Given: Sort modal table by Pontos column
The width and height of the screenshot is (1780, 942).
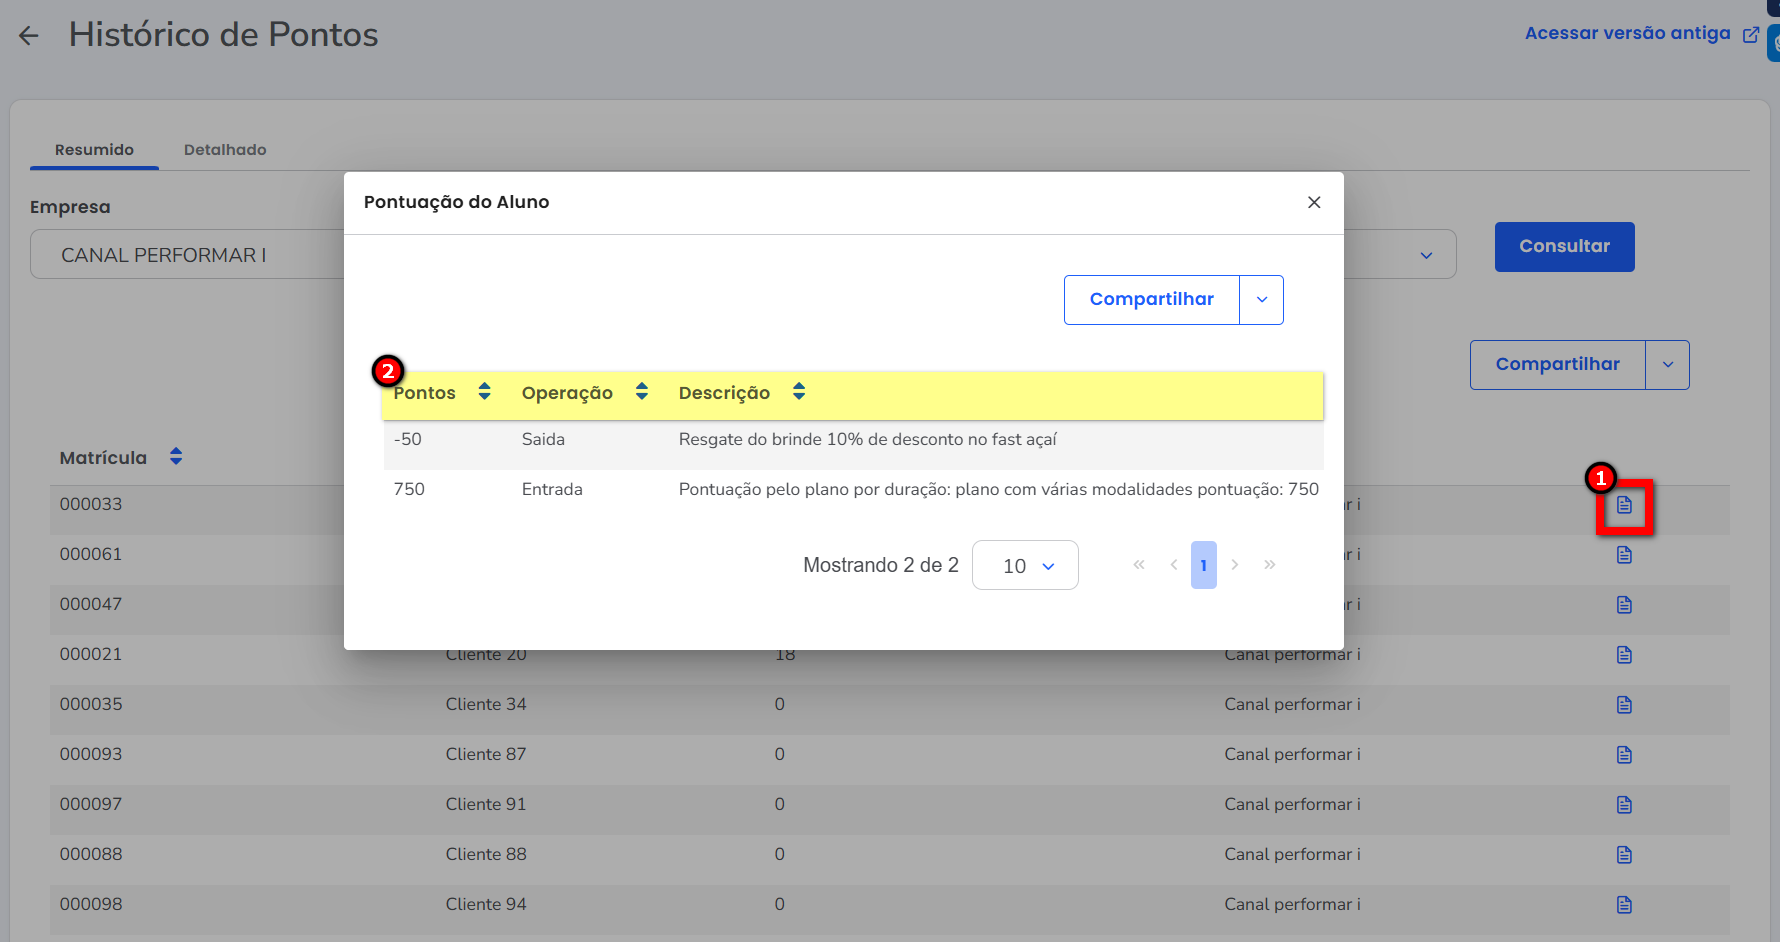Looking at the screenshot, I should coord(484,392).
